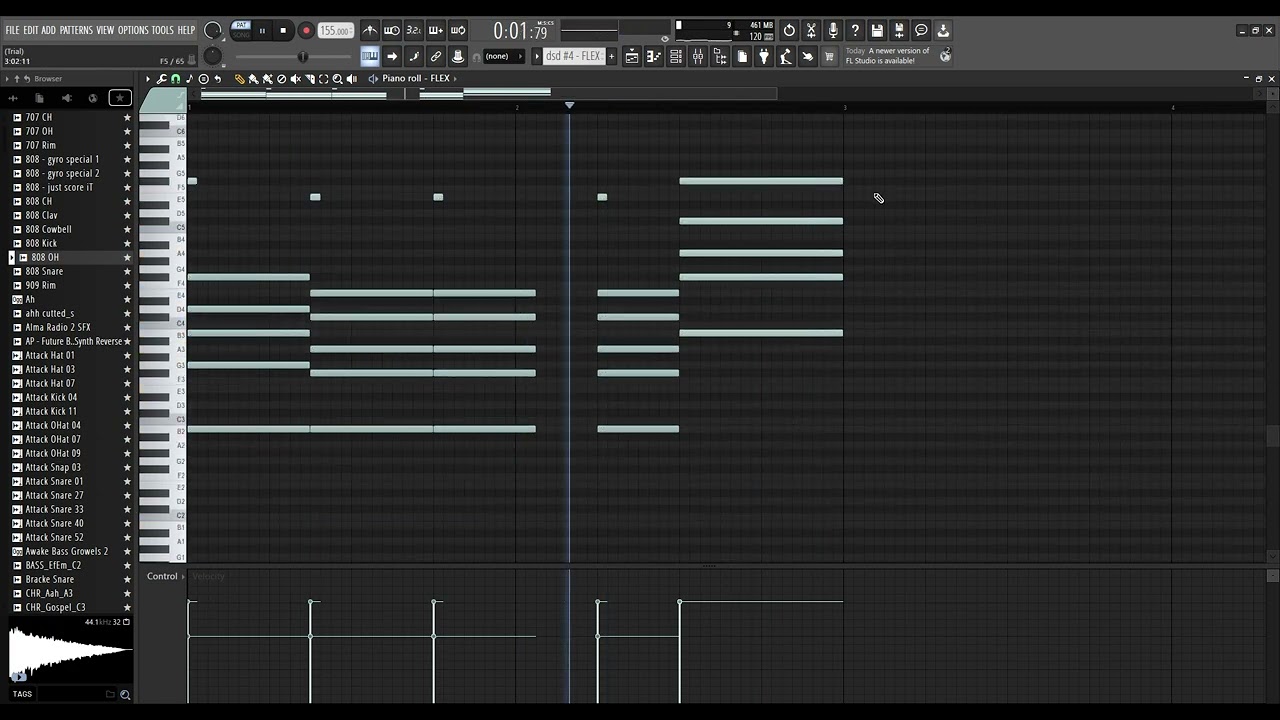Open the Mixer view
This screenshot has width=1280, height=720.
pos(698,57)
